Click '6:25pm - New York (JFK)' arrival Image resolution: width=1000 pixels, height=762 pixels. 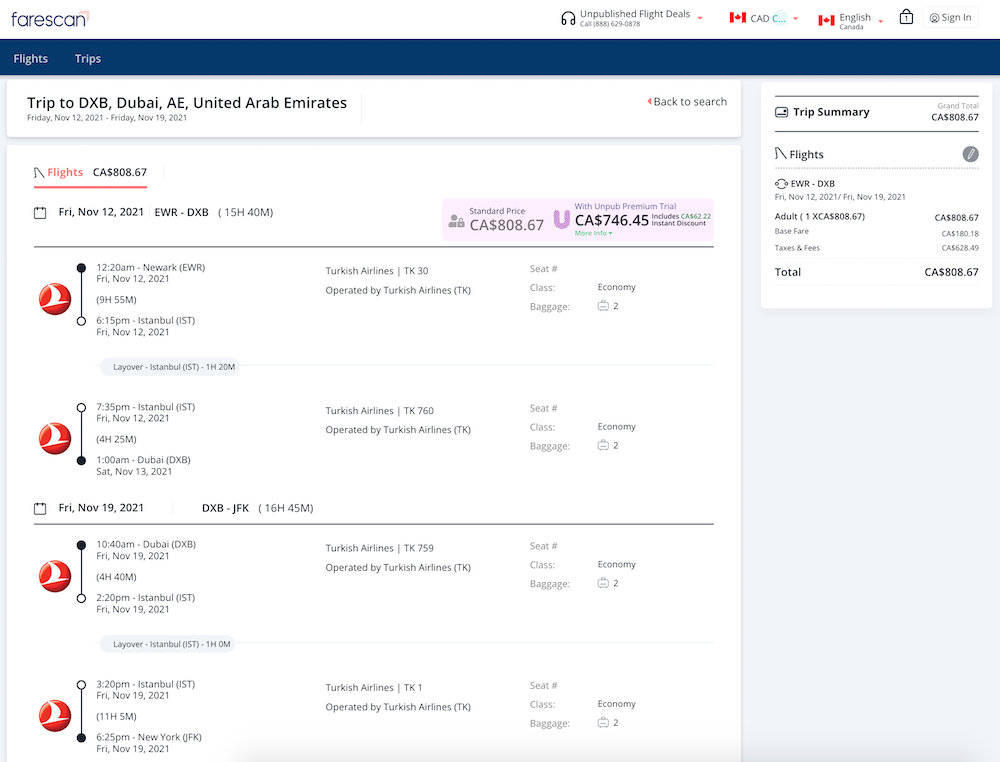(149, 737)
